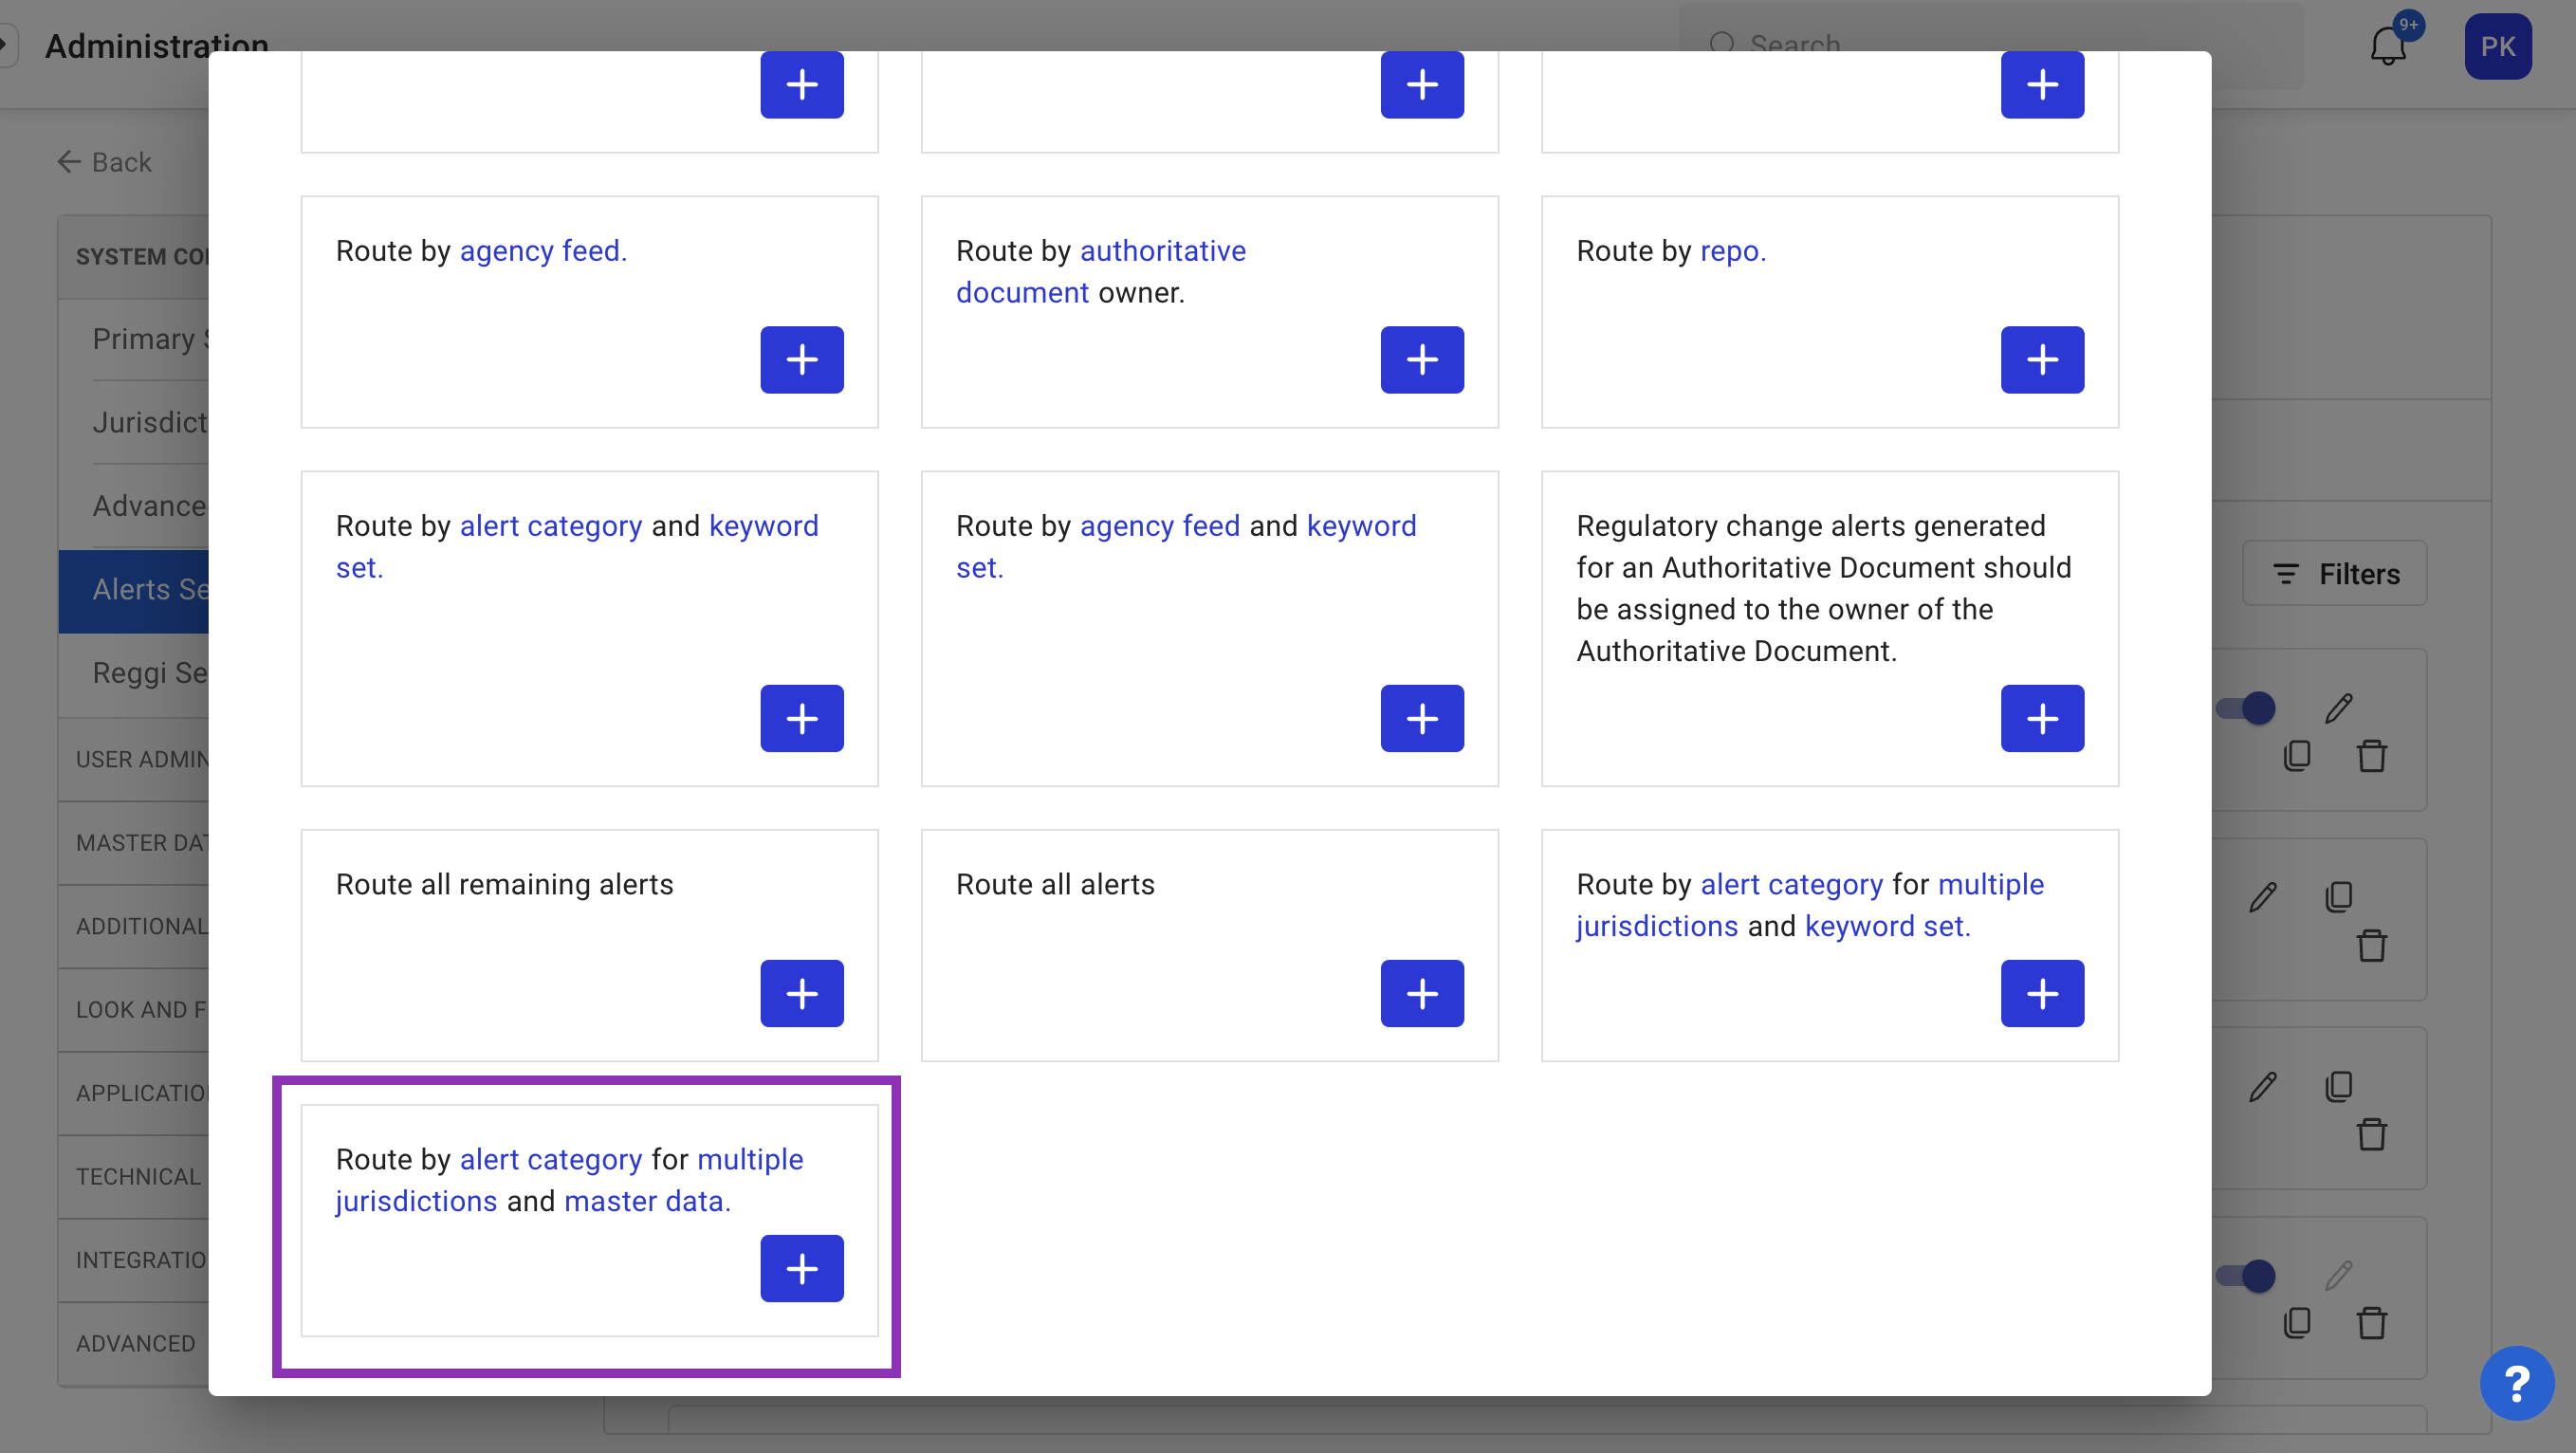
Task: Click the + icon on Route by alert category for multiple jurisdictions and keyword set
Action: pyautogui.click(x=2044, y=991)
